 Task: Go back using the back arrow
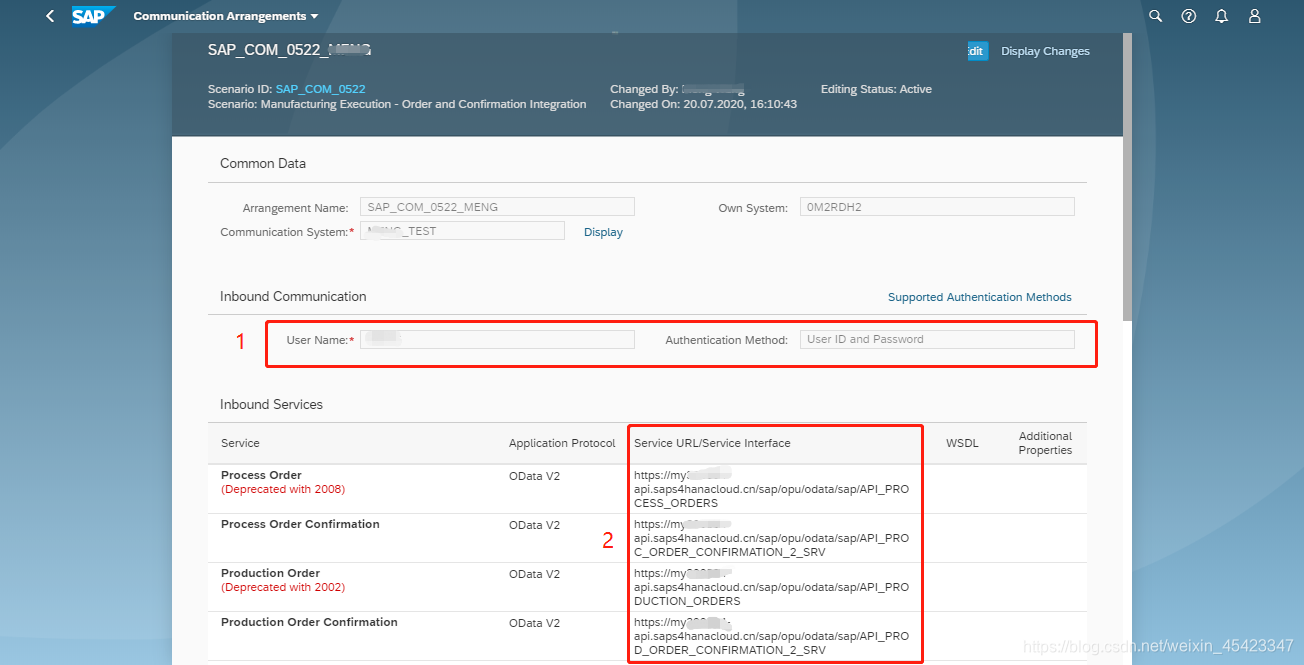[x=50, y=16]
